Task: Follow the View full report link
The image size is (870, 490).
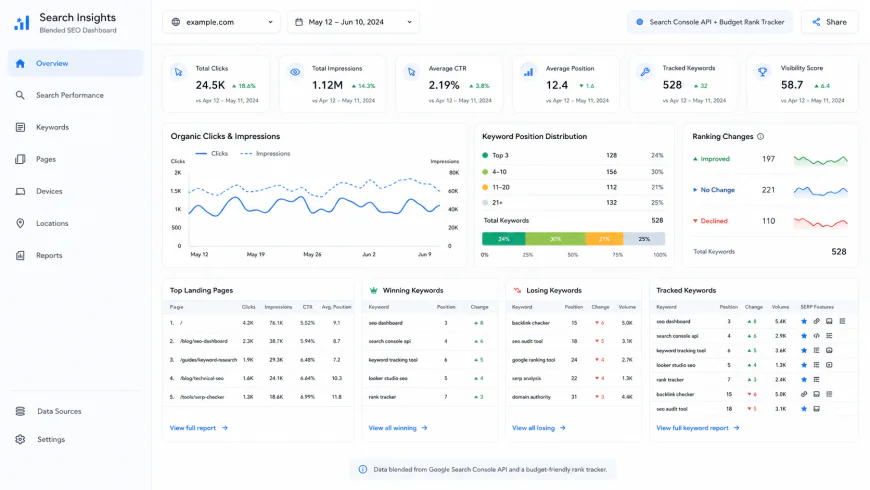Action: (199, 428)
